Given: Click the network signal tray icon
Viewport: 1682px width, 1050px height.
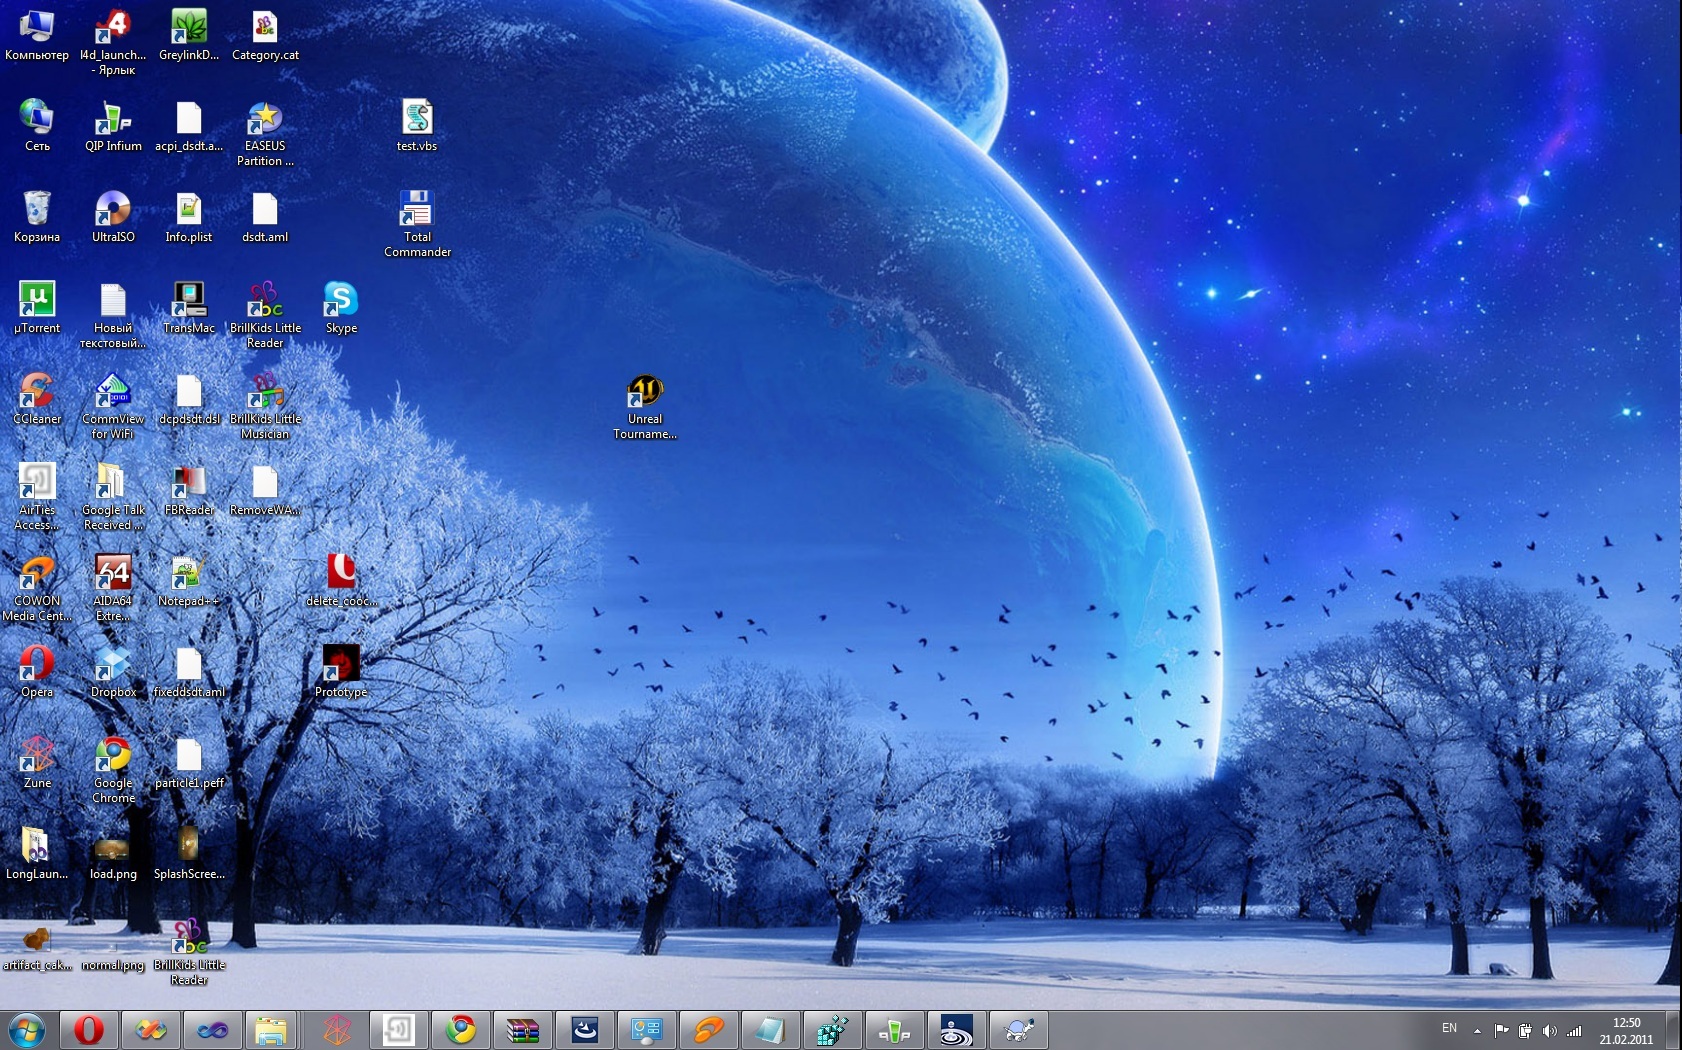Looking at the screenshot, I should tap(1574, 1031).
